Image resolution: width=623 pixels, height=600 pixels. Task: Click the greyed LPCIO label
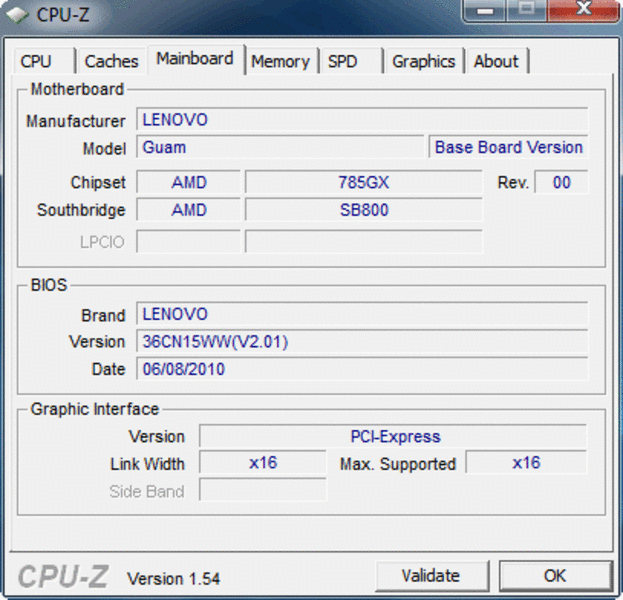click(x=103, y=242)
